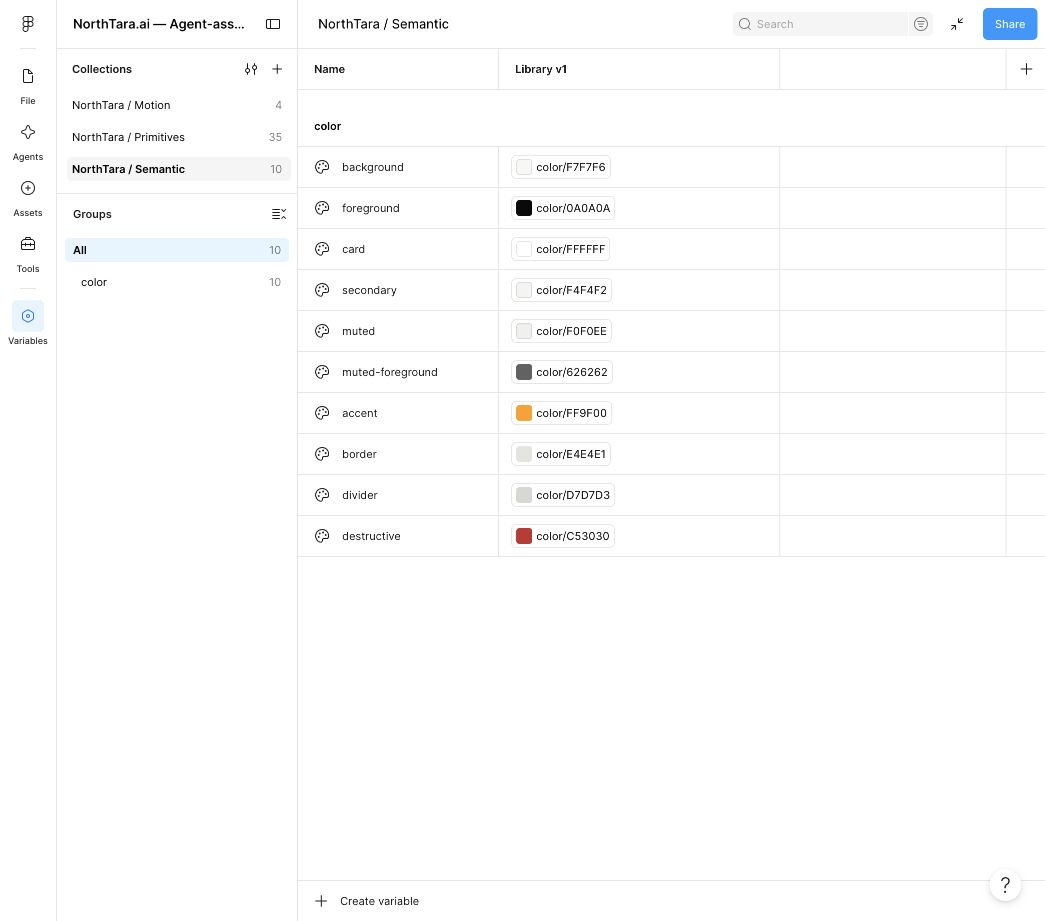Screen dimensions: 1045x921
Task: Collapse all groups using the list icon
Action: click(279, 214)
